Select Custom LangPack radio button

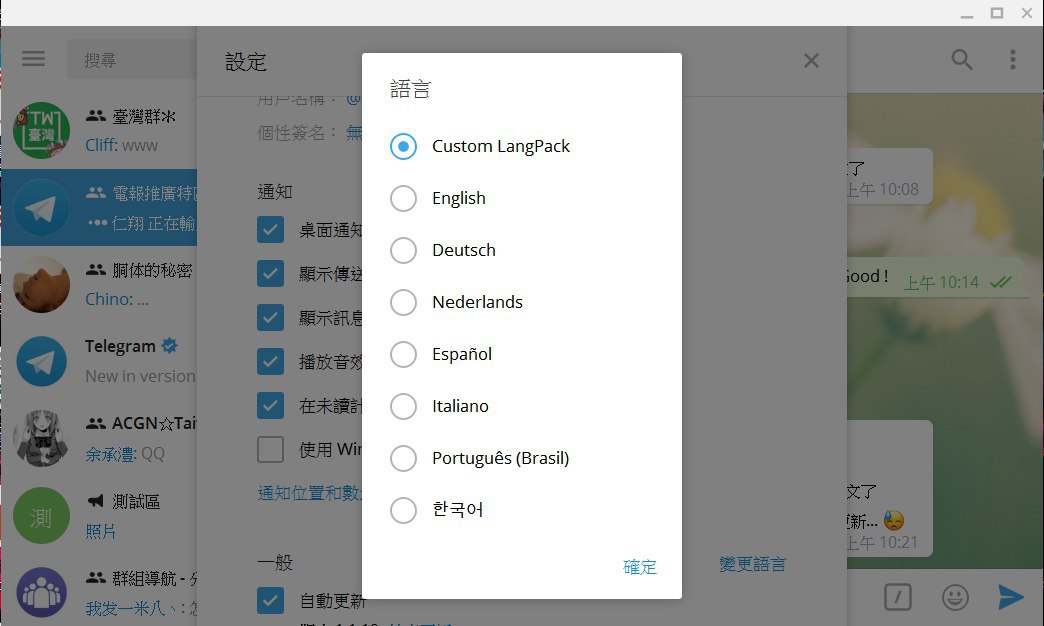click(x=403, y=146)
